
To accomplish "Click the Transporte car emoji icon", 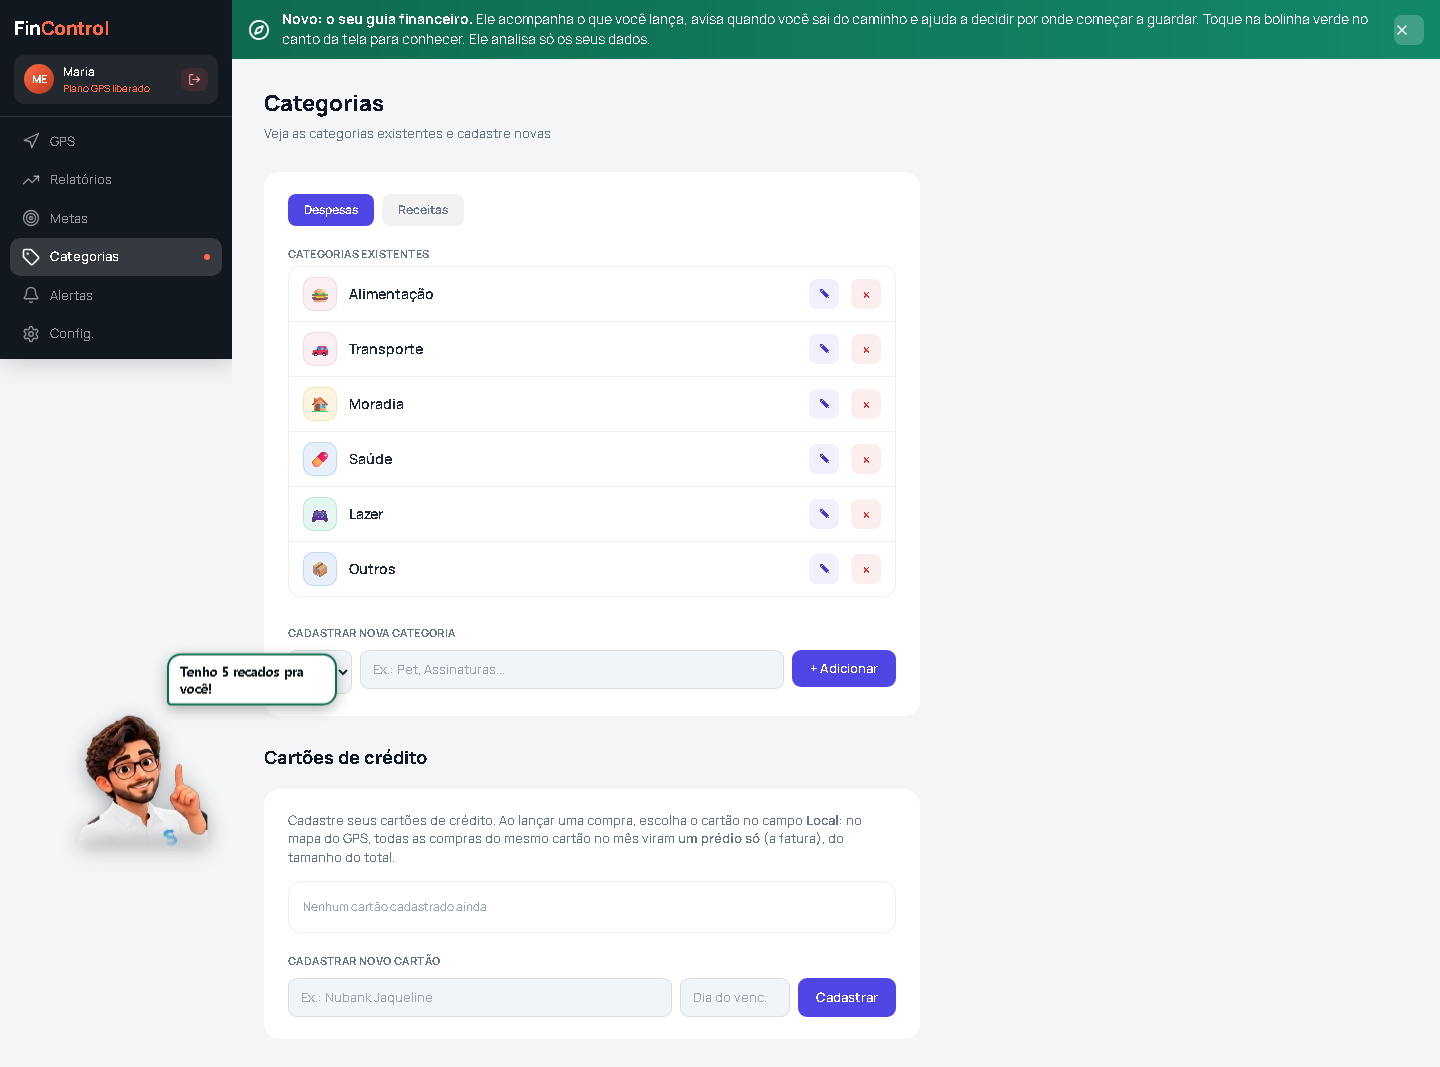I will (320, 349).
